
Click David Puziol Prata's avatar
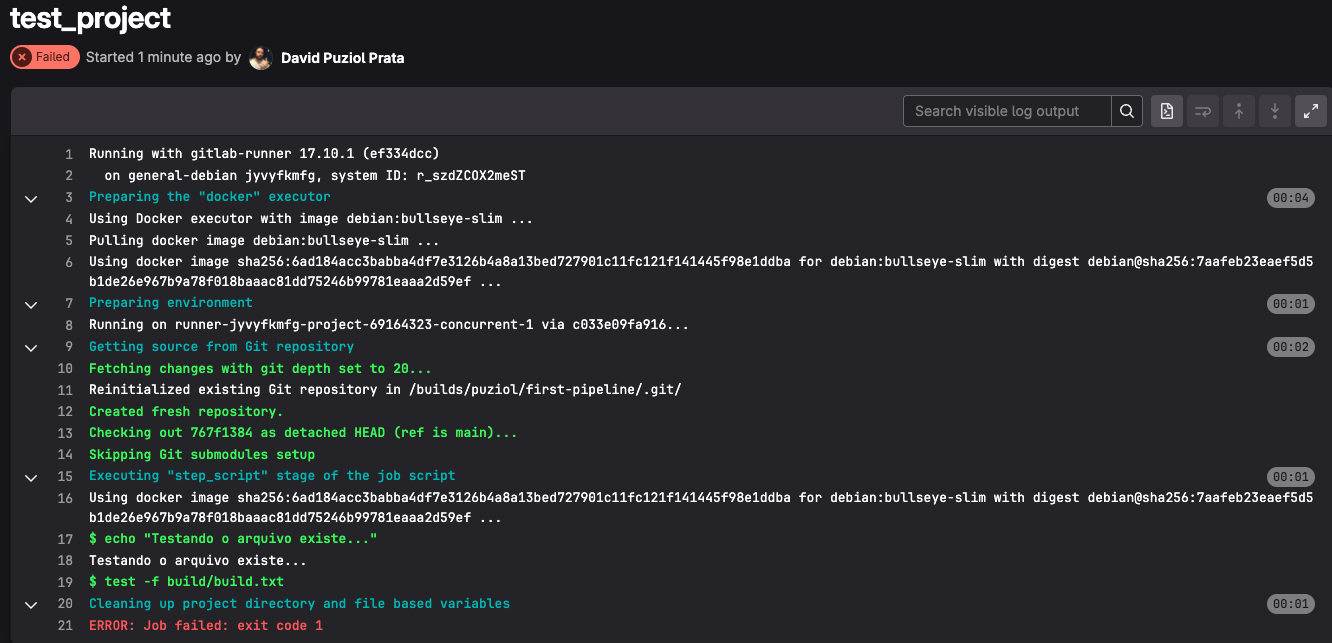pos(260,58)
